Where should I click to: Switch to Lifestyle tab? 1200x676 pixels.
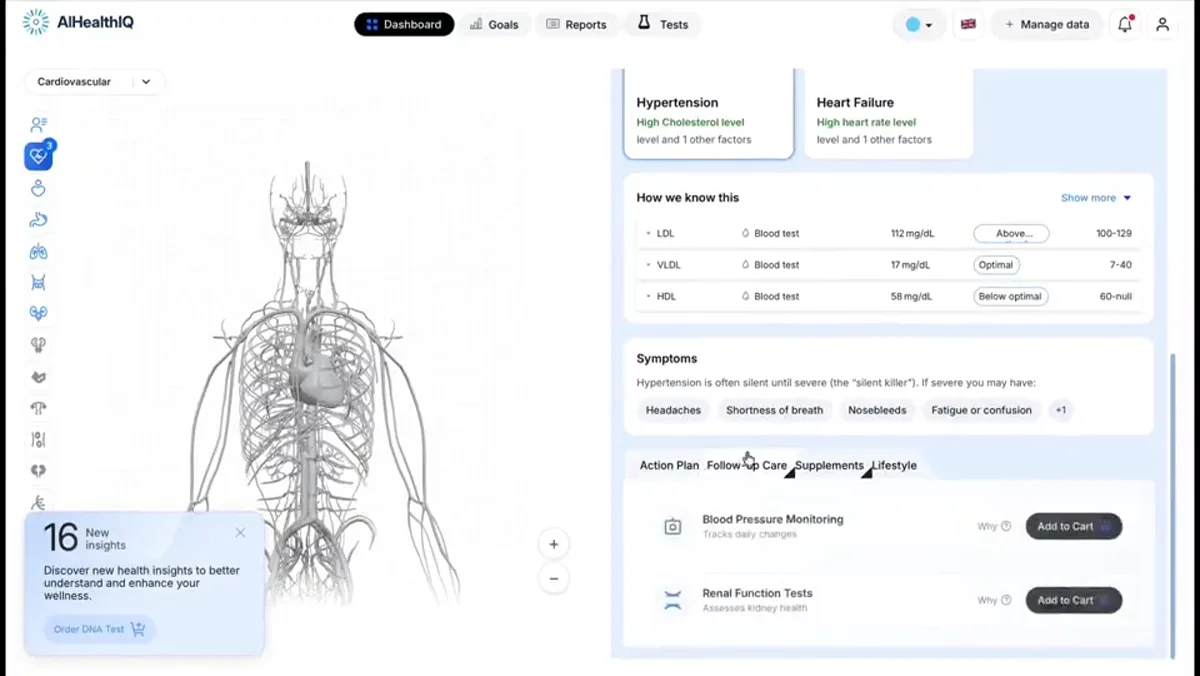pyautogui.click(x=895, y=465)
